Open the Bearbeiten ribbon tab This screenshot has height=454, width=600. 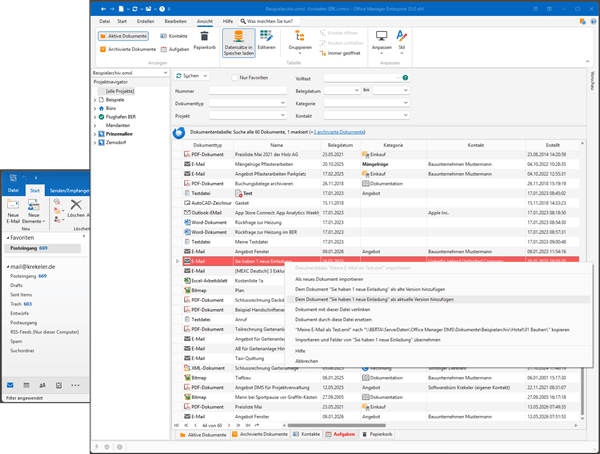176,21
